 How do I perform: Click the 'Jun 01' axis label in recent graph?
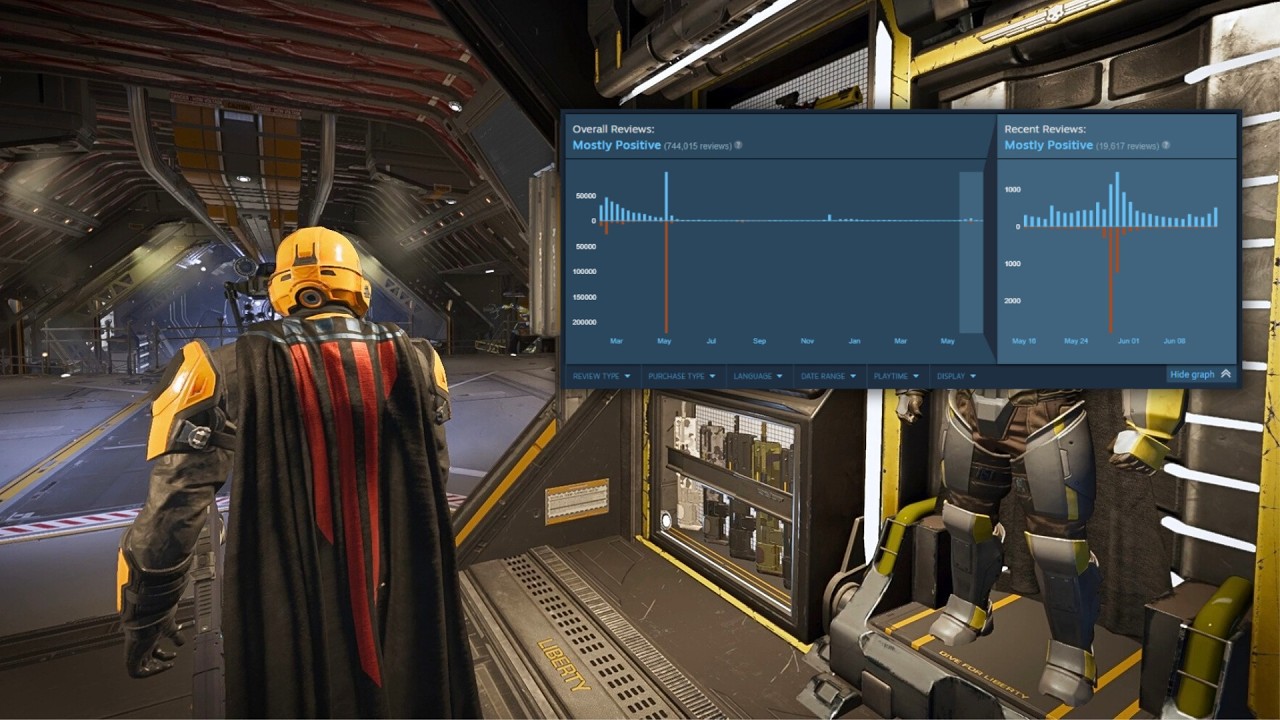tap(1128, 341)
